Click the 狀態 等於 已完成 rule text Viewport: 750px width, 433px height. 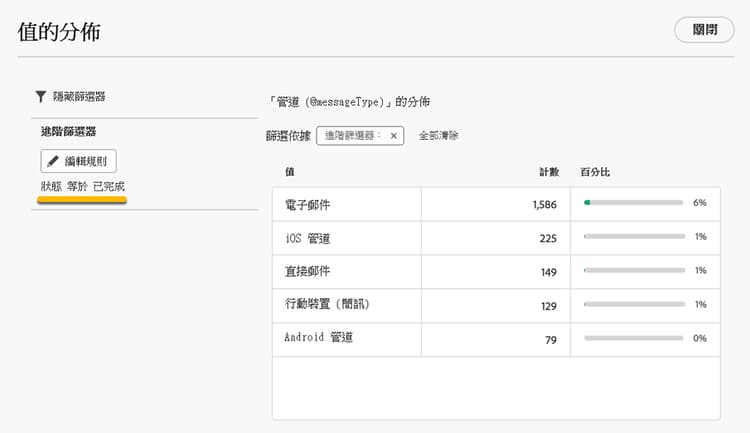pyautogui.click(x=82, y=186)
